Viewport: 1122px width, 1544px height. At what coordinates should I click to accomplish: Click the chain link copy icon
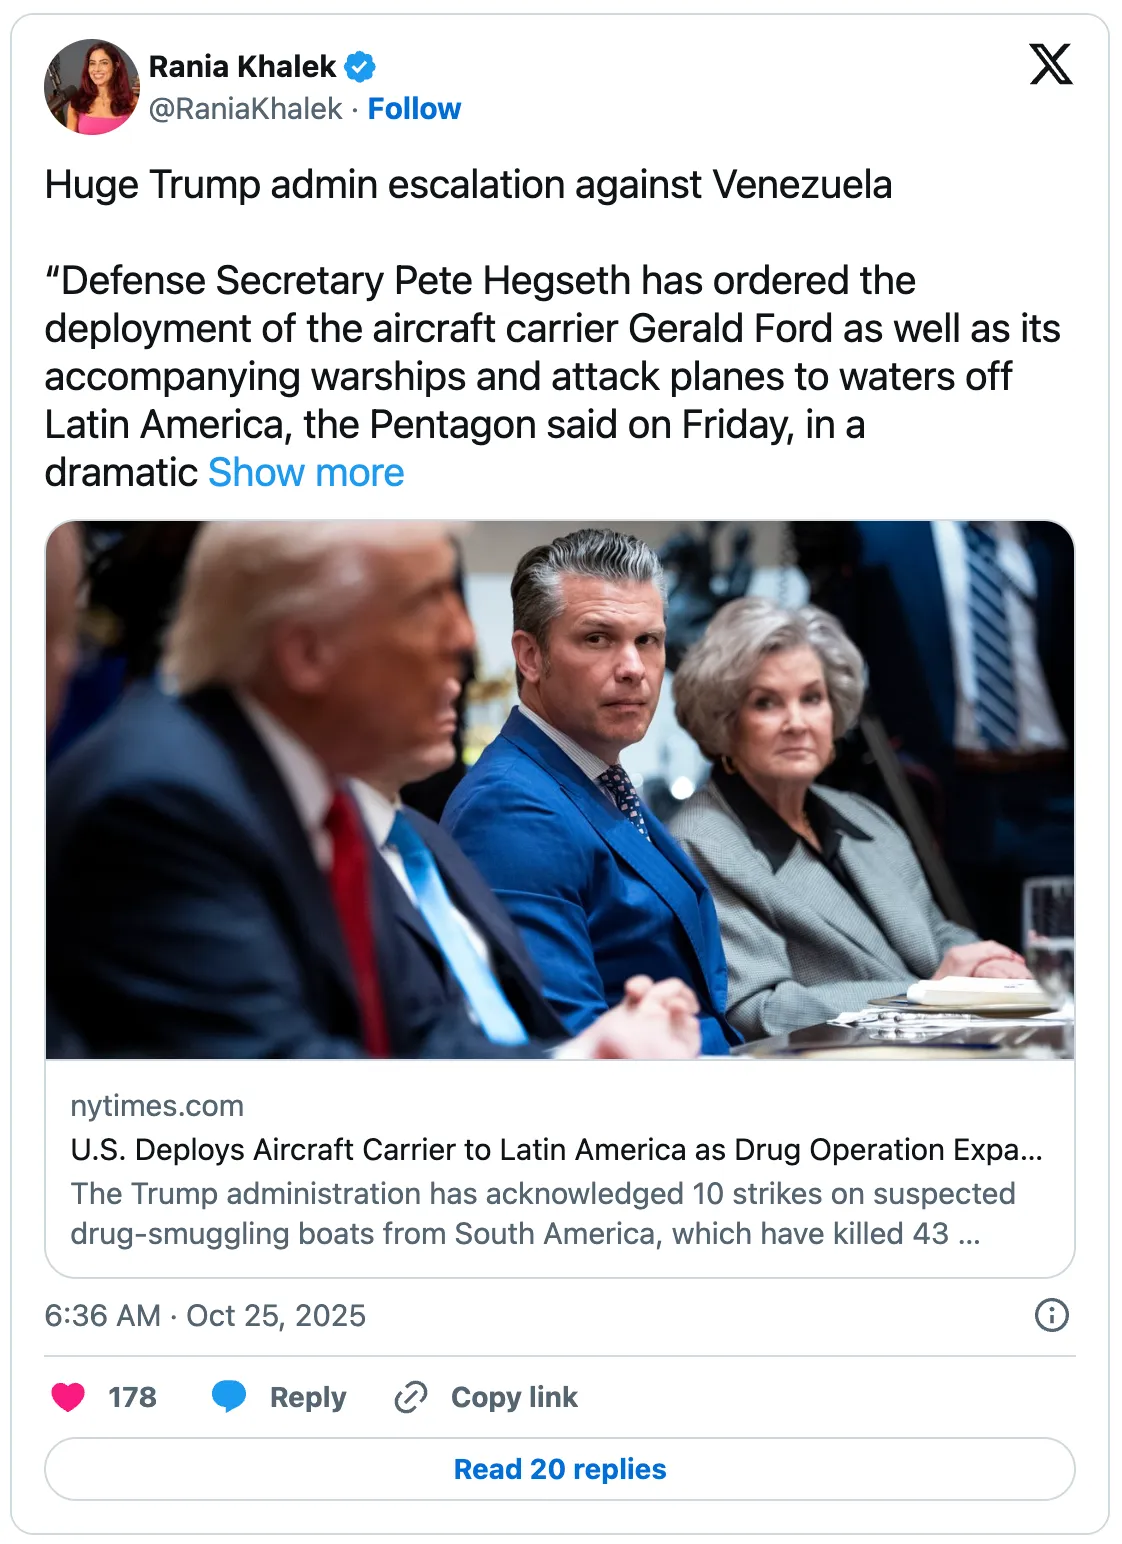pyautogui.click(x=411, y=1397)
